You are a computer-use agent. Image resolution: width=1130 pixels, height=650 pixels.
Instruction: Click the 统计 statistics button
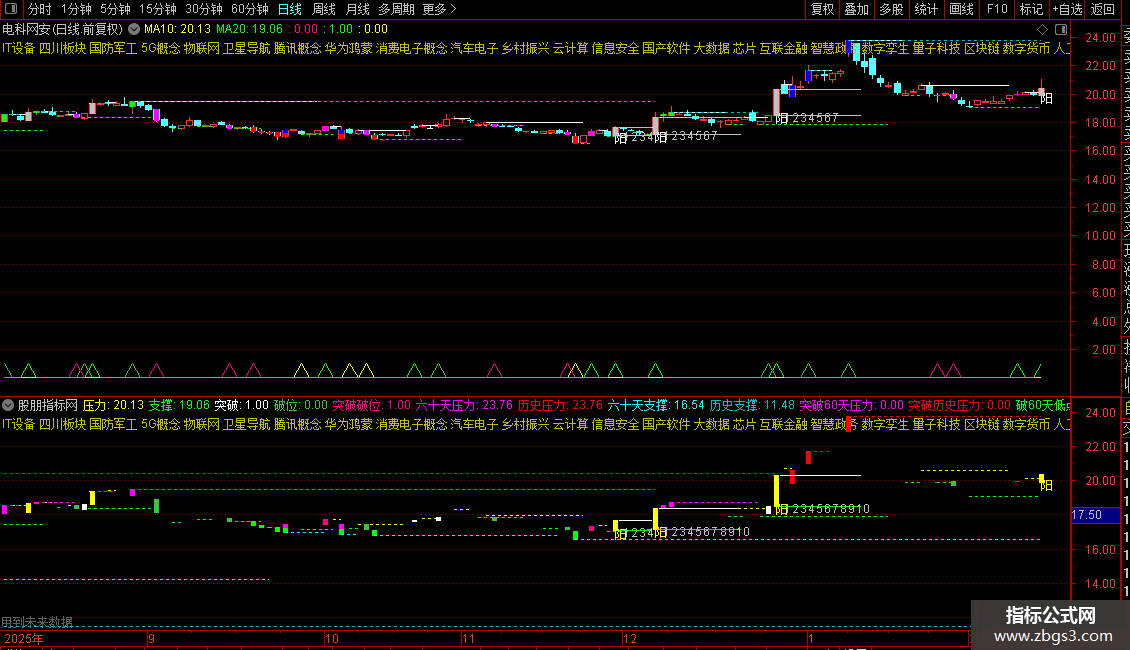click(926, 9)
